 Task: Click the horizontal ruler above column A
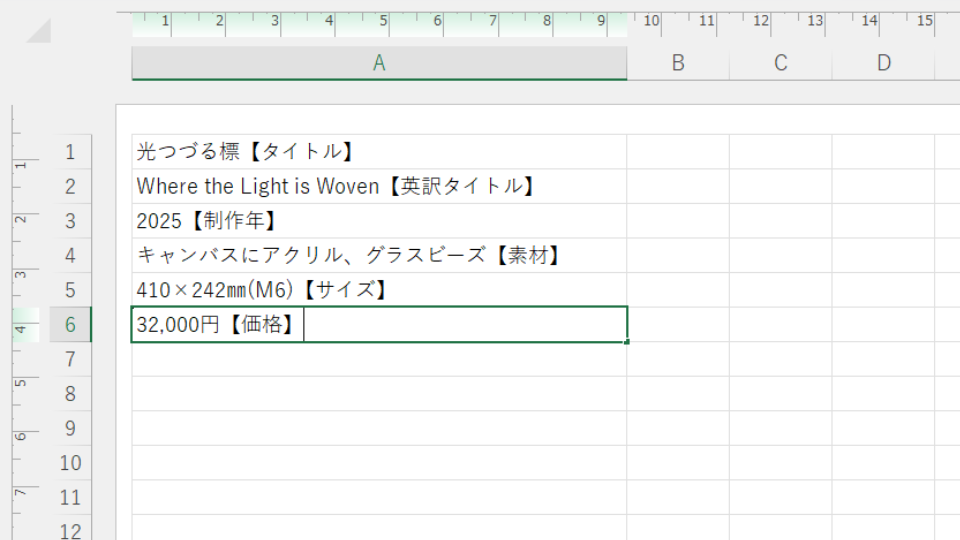[x=379, y=22]
